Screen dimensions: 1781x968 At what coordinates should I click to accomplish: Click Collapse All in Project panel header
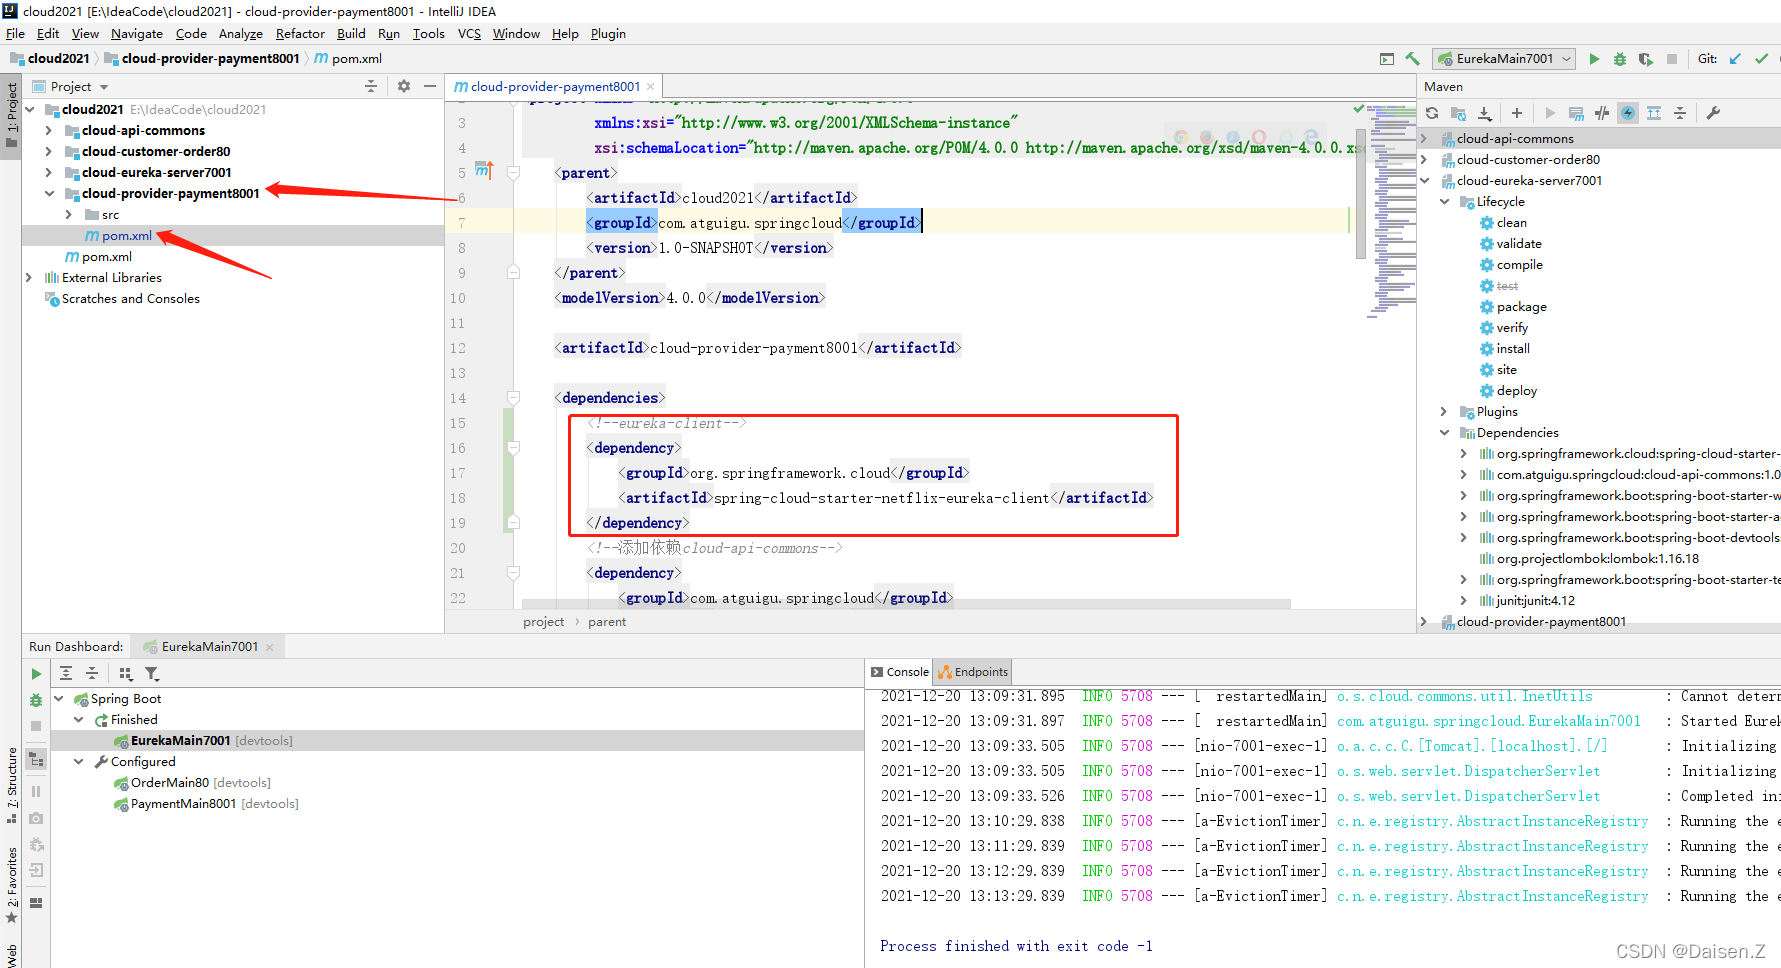click(371, 86)
